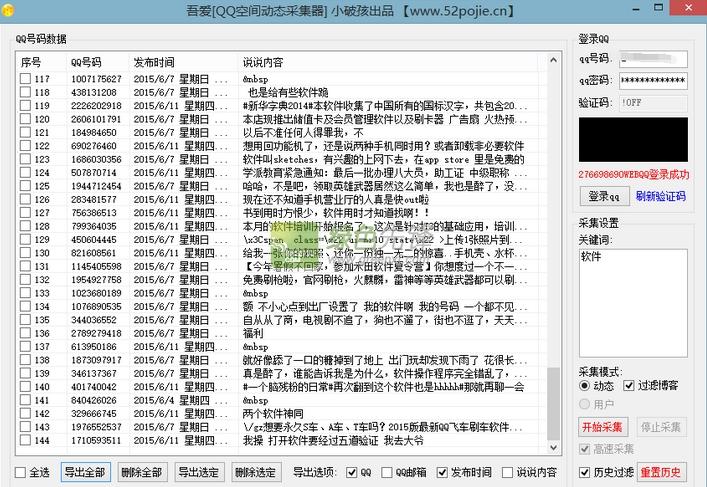Check the row 144 checkbox
Viewport: 707px width, 487px height.
pyautogui.click(x=25, y=440)
